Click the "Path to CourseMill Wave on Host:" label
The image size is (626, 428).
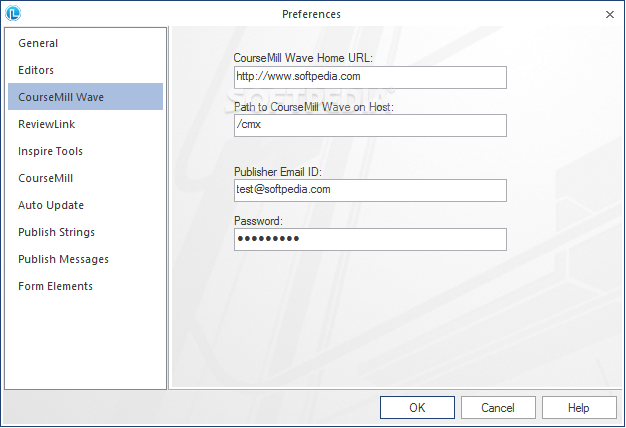tap(314, 107)
